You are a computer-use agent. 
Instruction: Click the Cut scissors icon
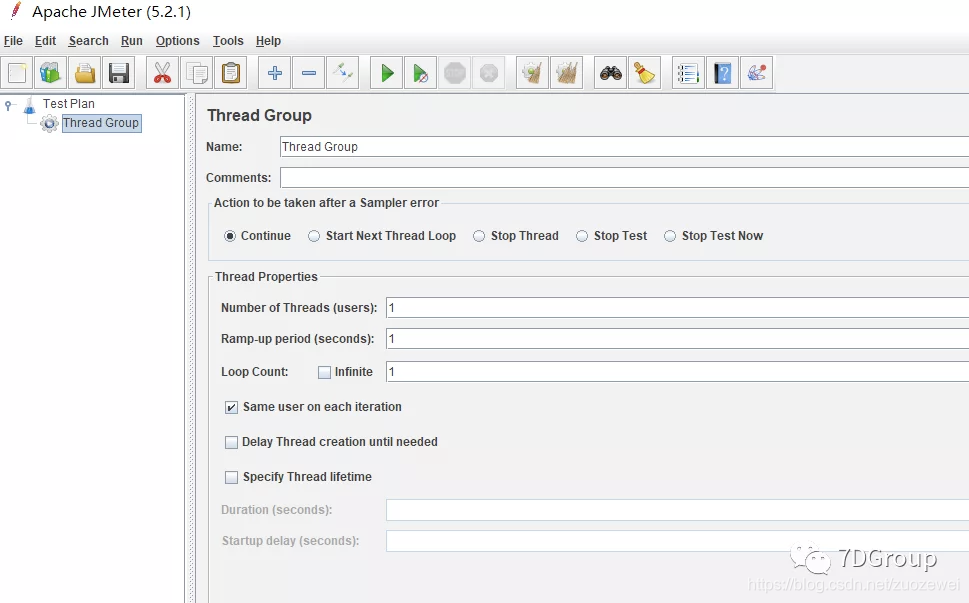(163, 73)
